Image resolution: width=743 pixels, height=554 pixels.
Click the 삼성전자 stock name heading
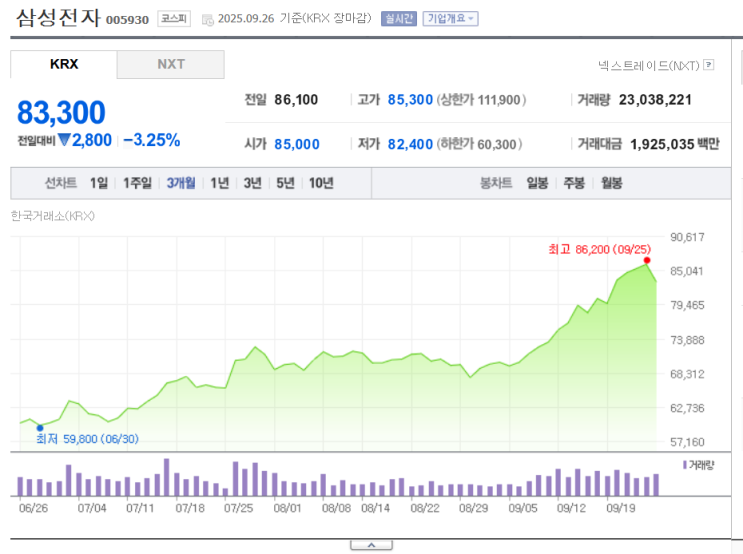coord(58,18)
